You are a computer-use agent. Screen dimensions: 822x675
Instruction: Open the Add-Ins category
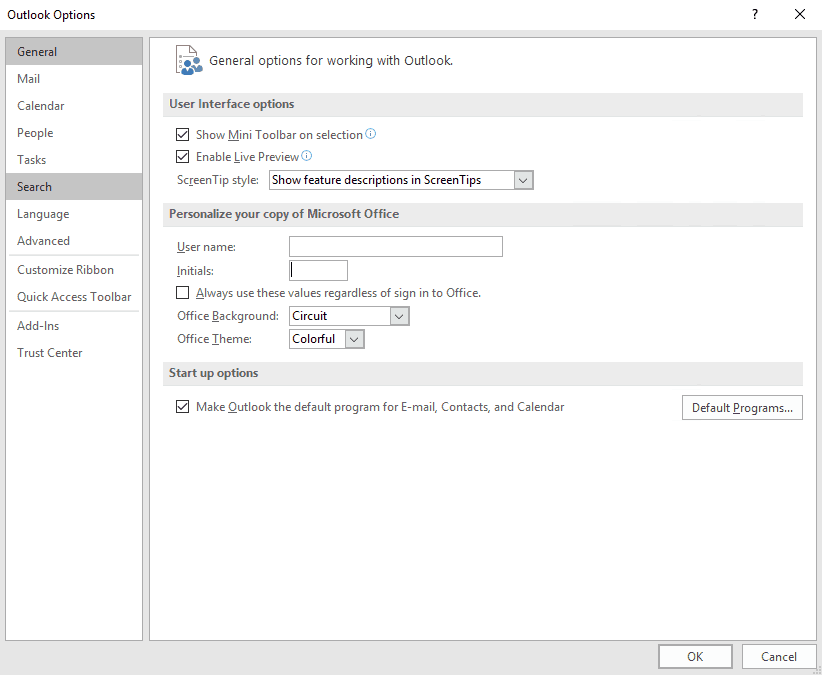point(74,326)
